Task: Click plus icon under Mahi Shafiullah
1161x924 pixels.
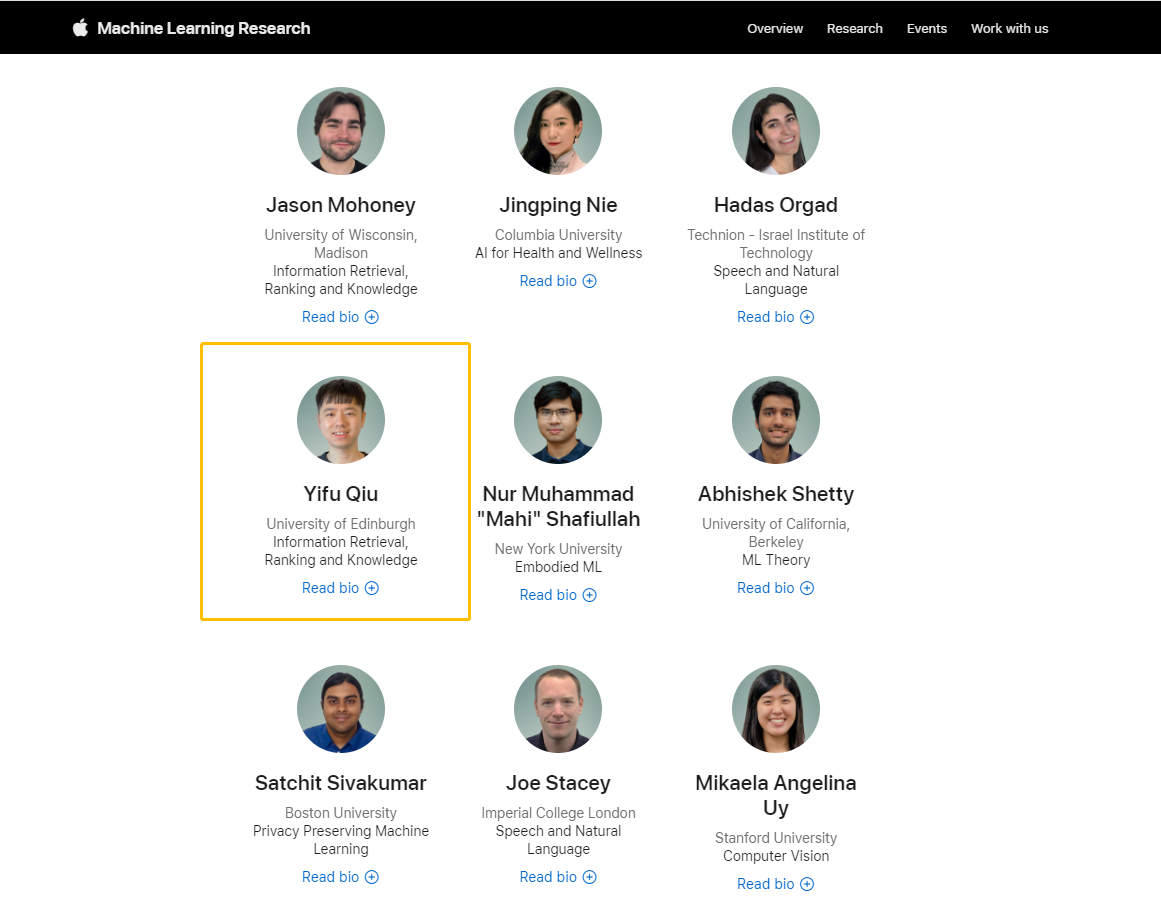Action: pos(589,595)
